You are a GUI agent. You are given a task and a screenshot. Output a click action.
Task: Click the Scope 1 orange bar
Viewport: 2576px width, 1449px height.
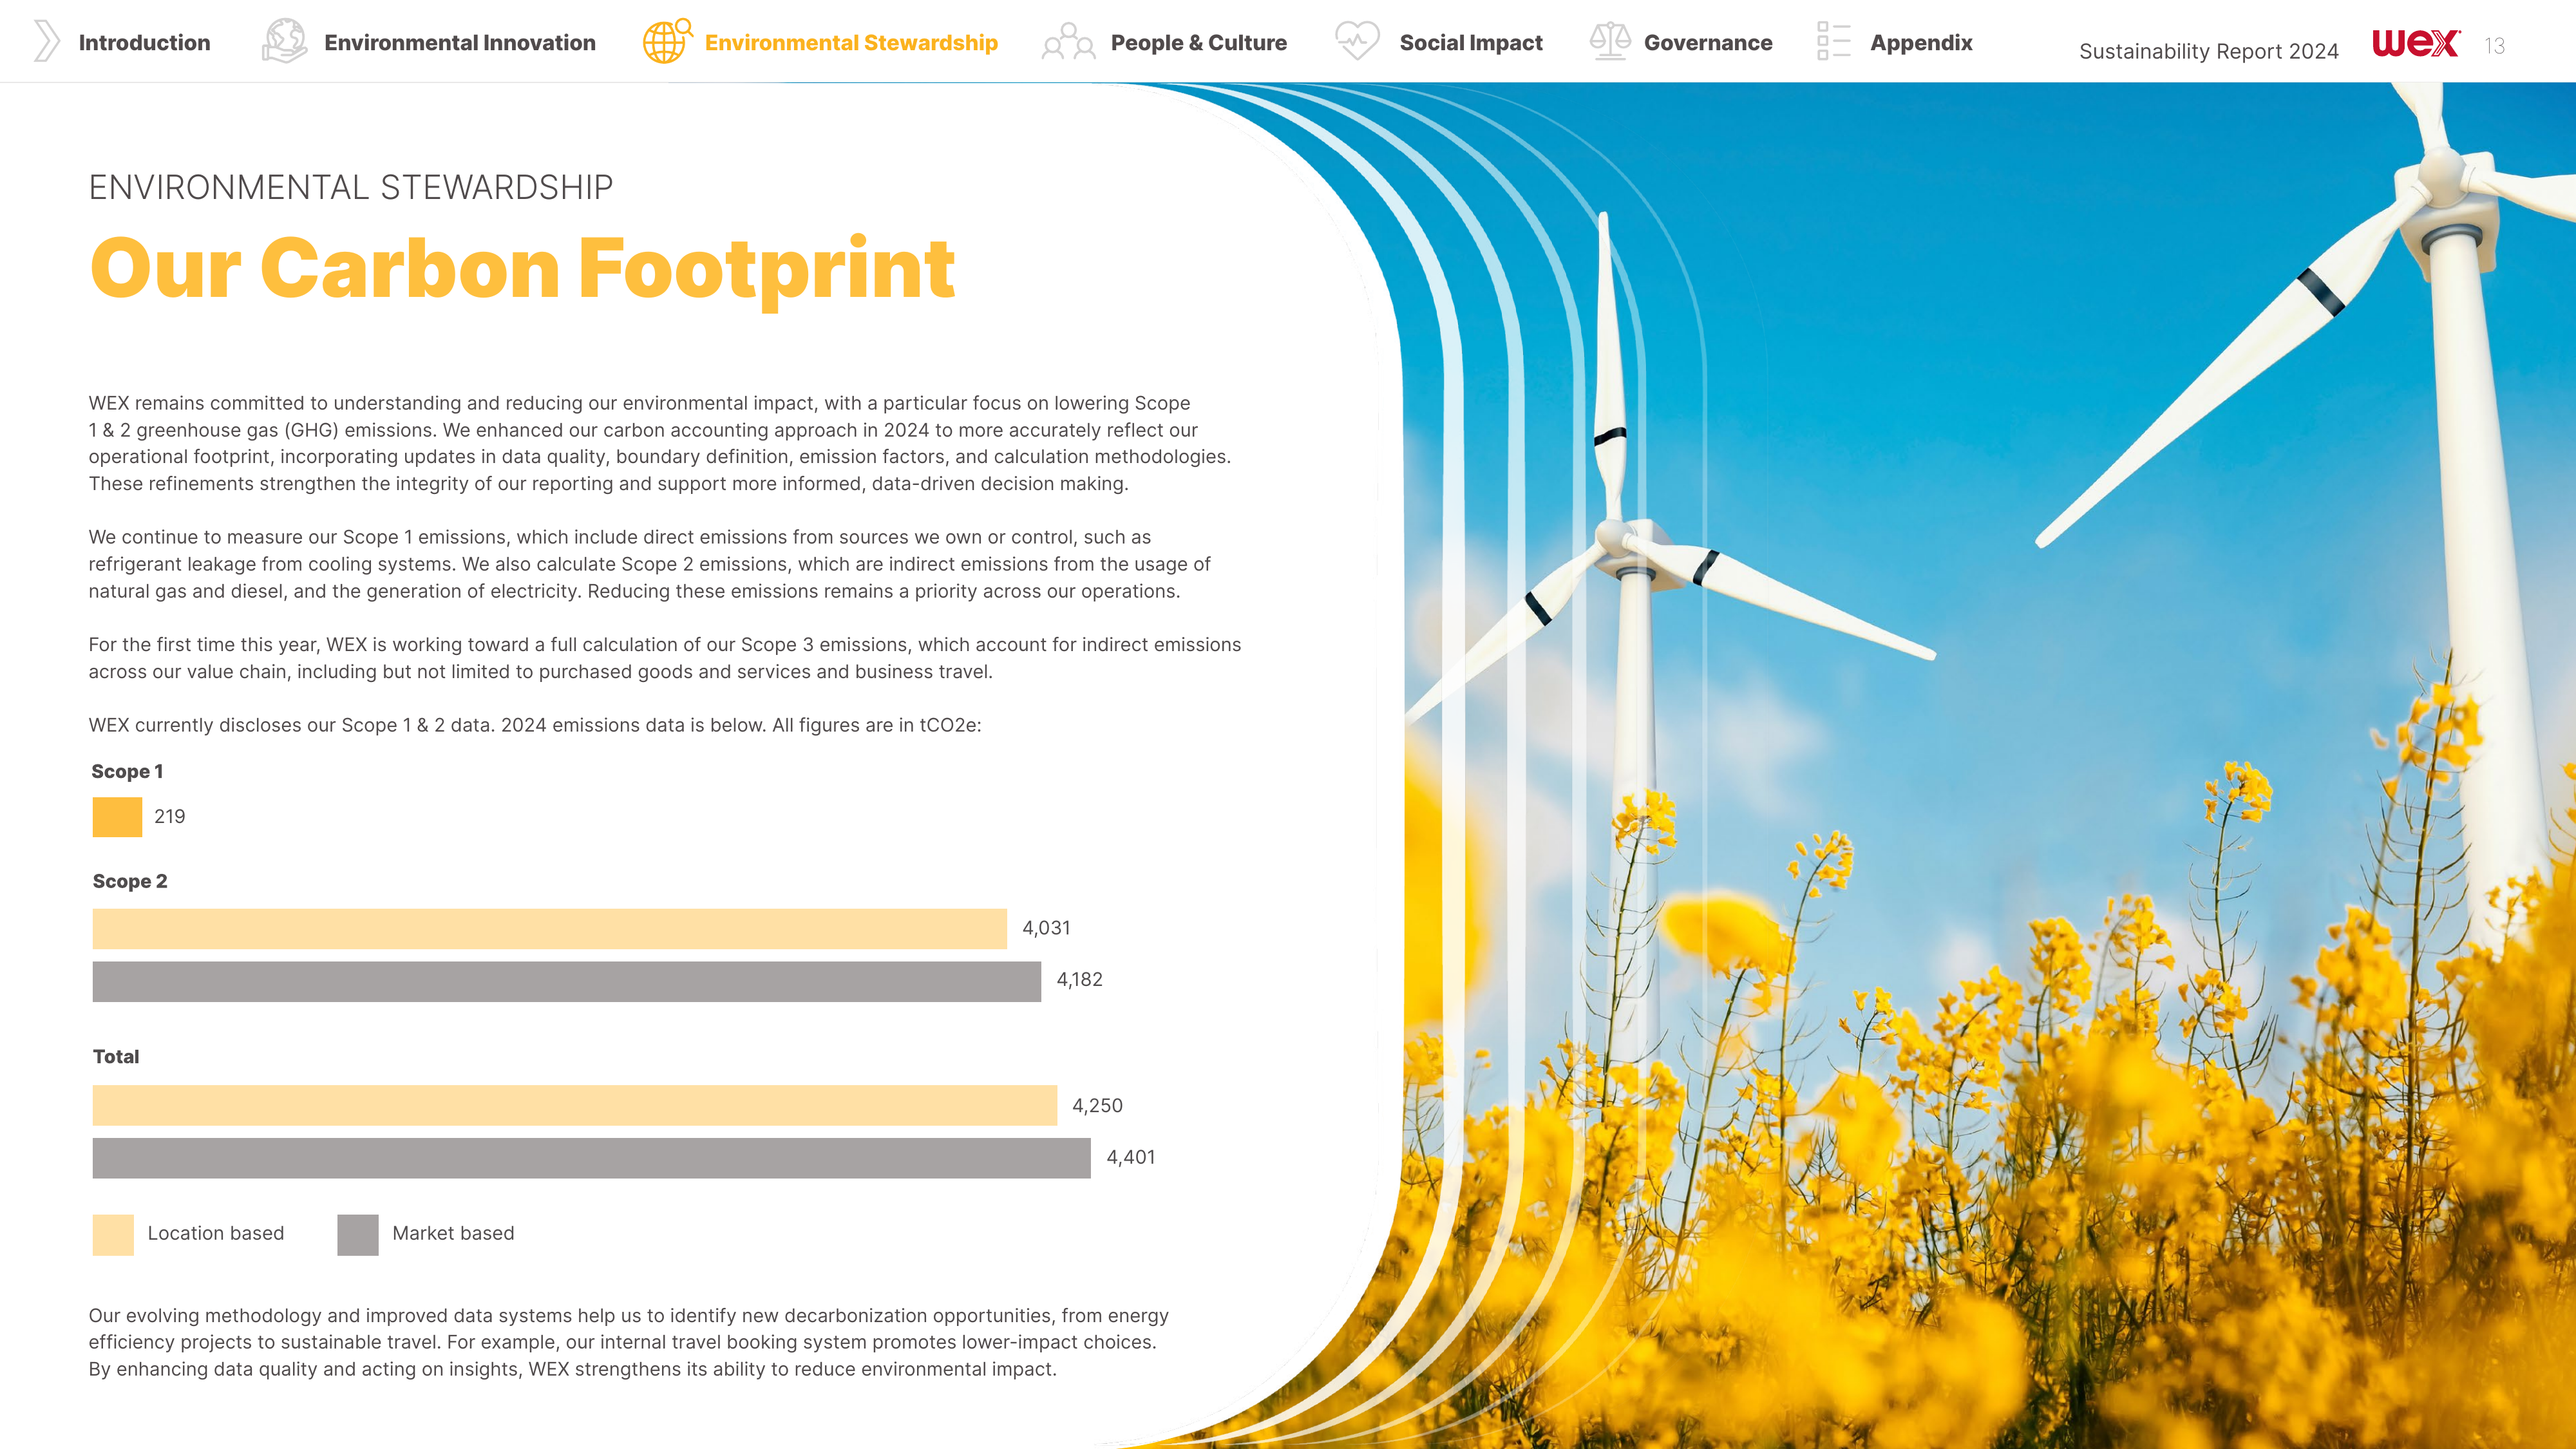tap(117, 817)
